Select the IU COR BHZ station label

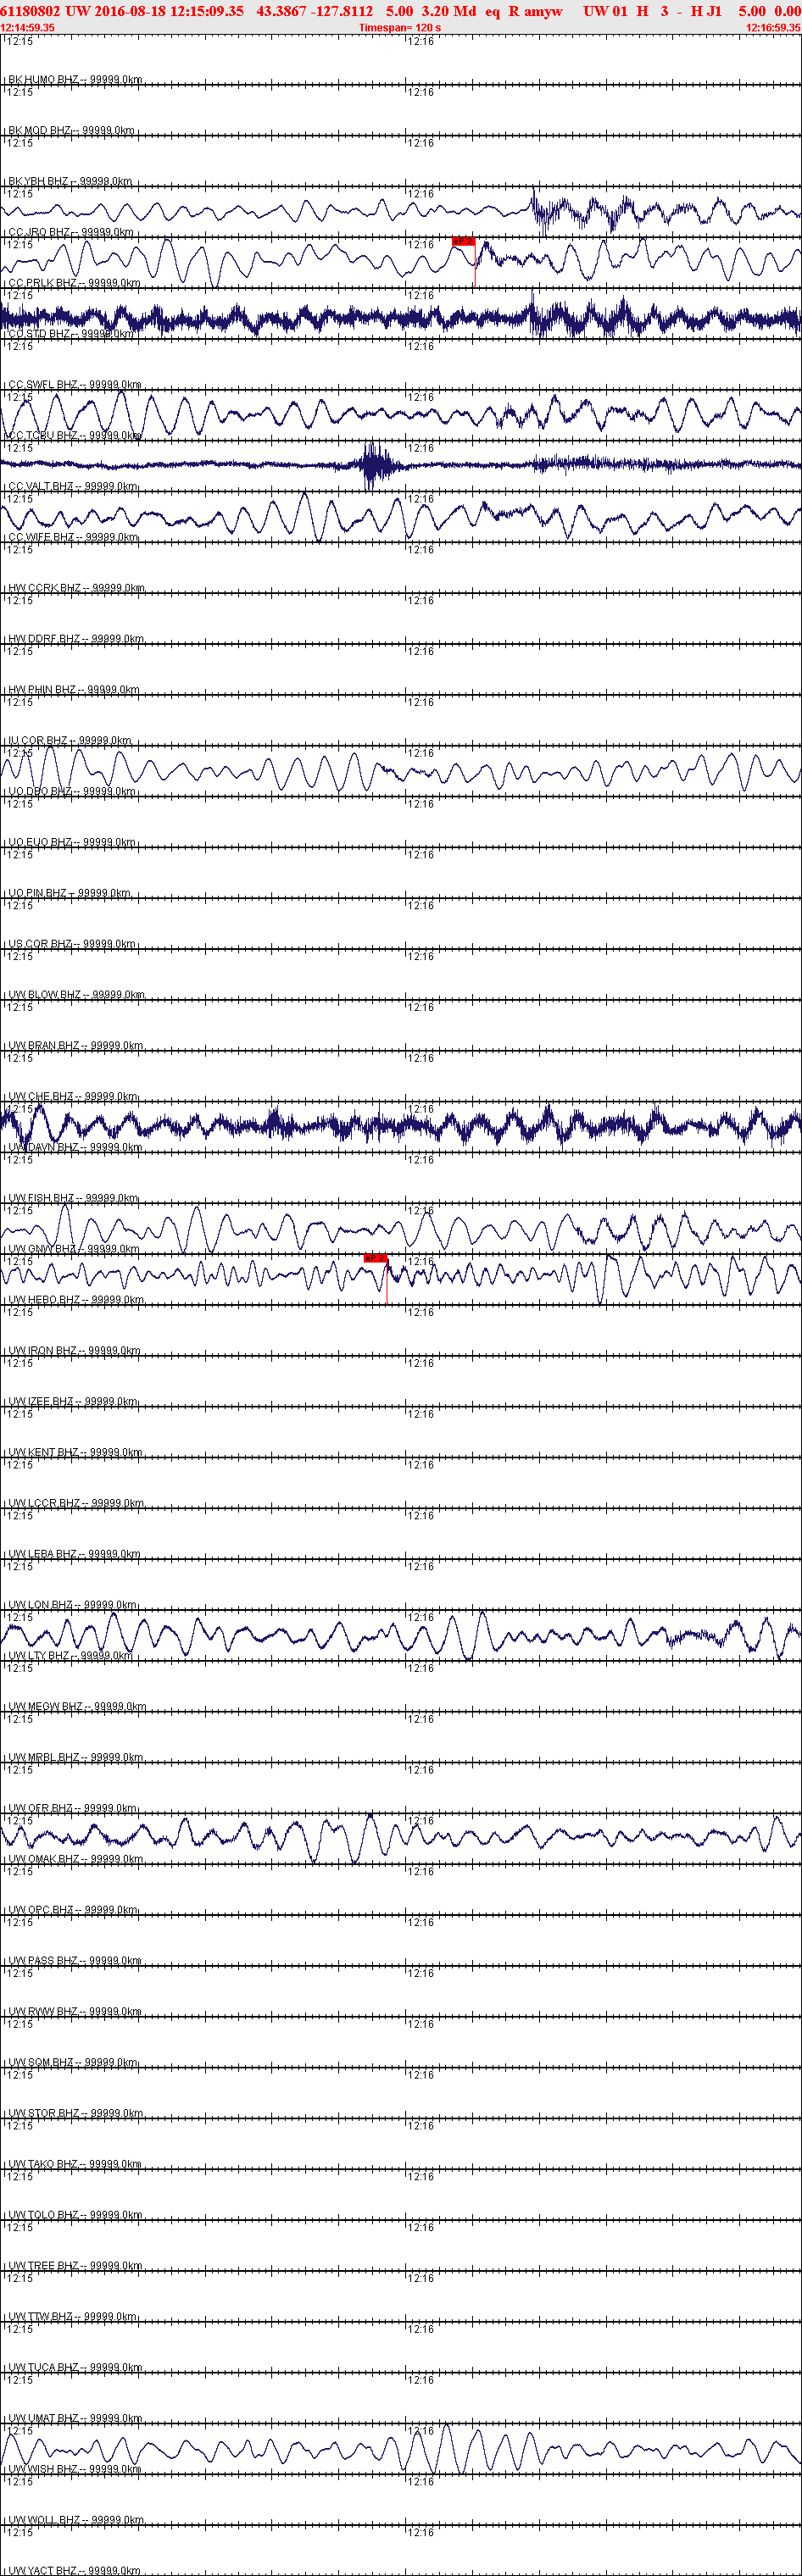(x=70, y=740)
